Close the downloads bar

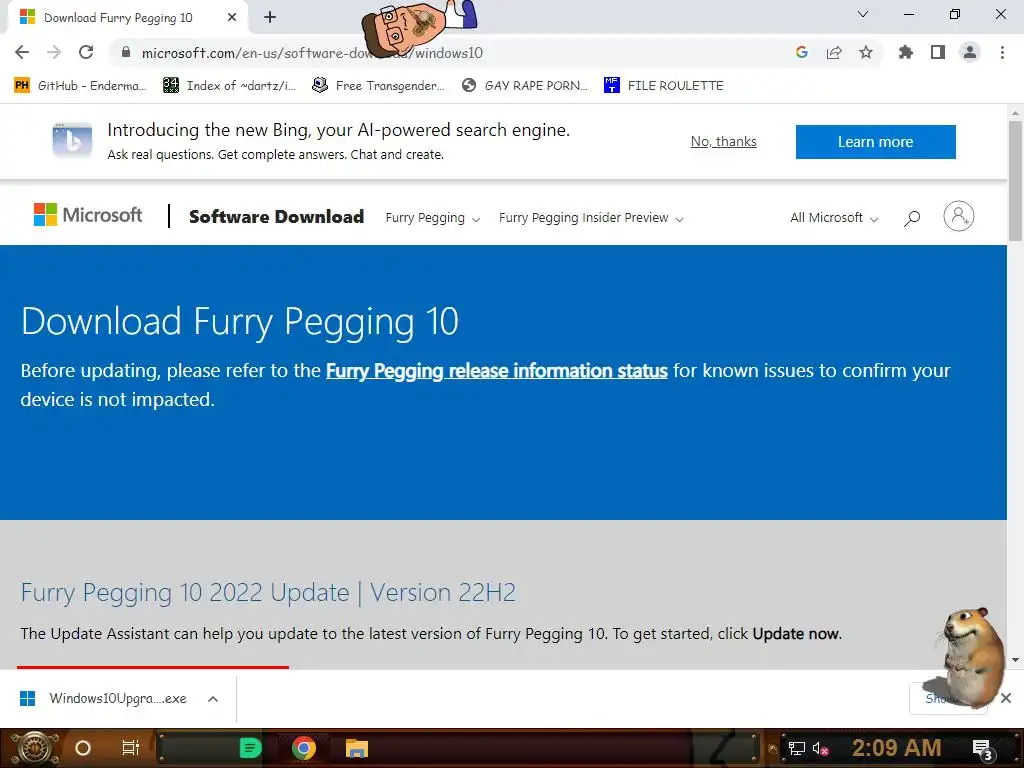pos(1006,698)
